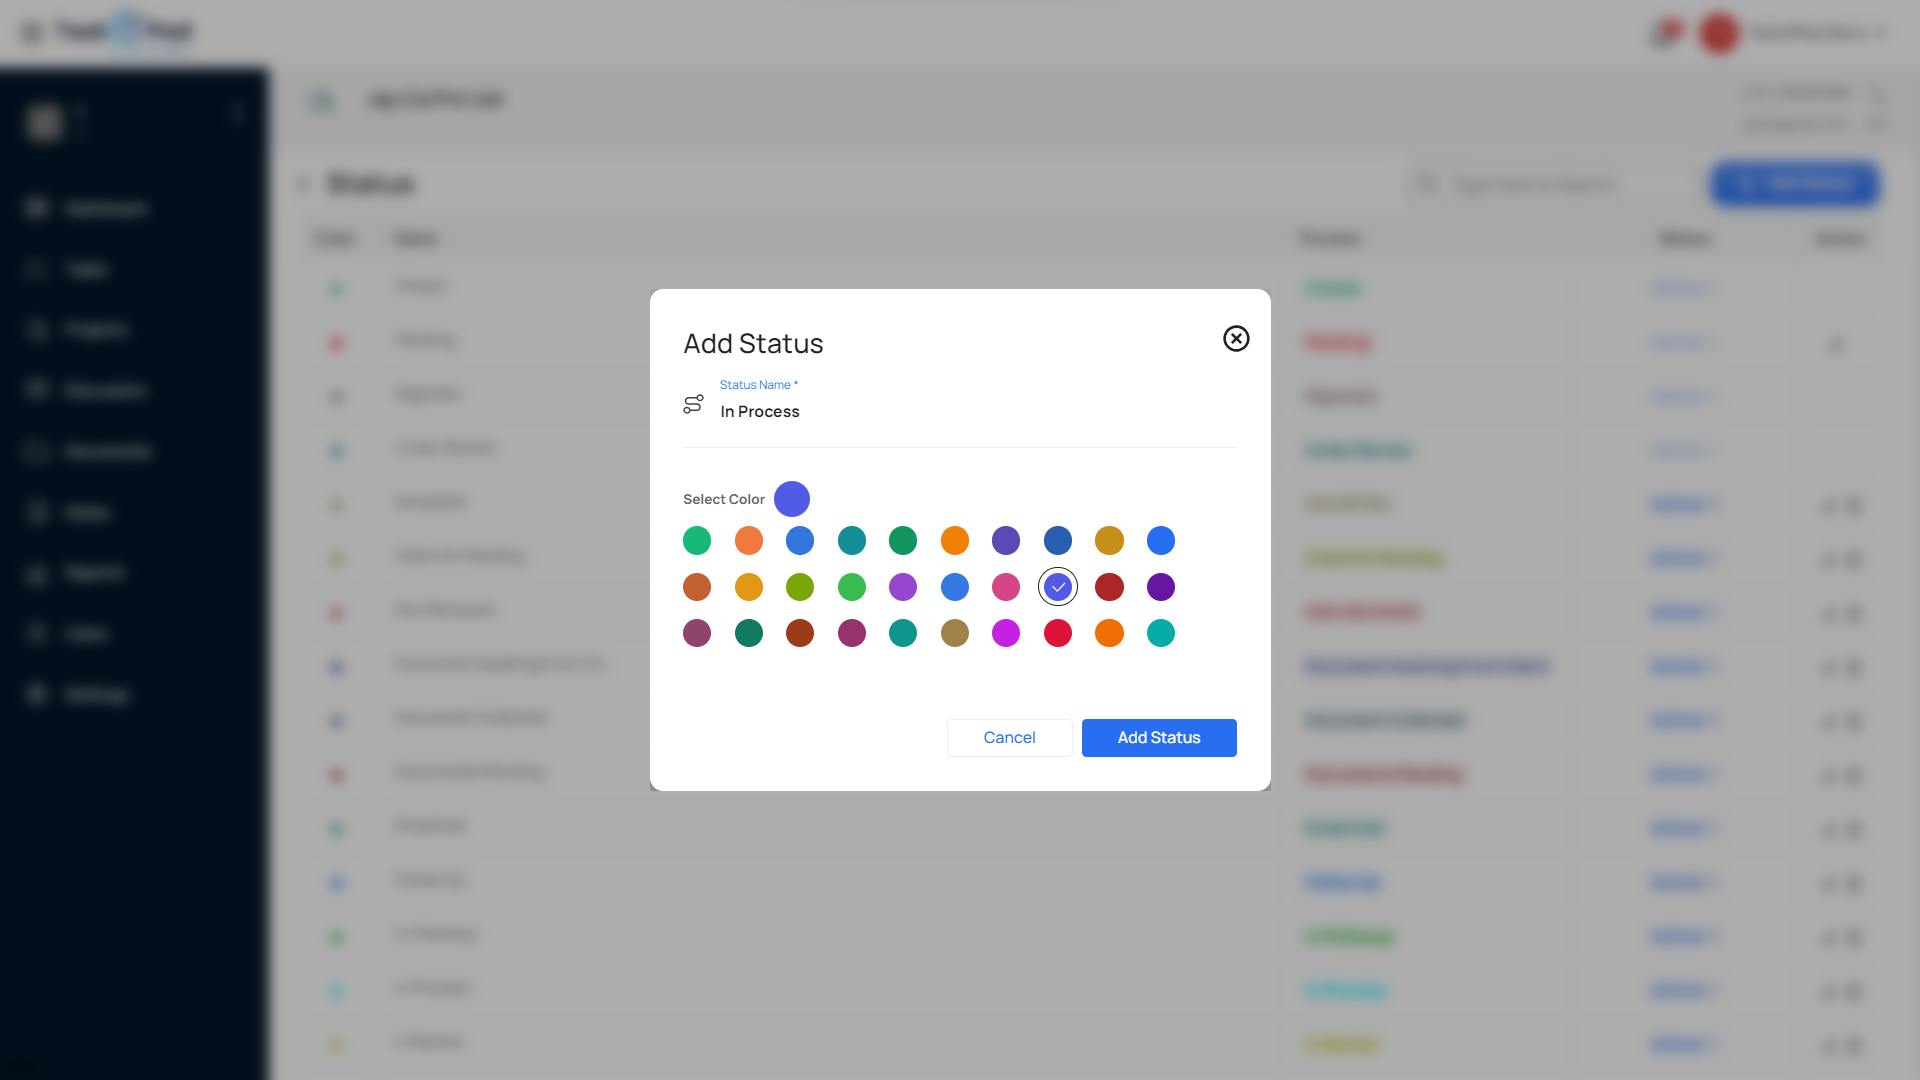Click the status name field icon
Viewport: 1920px width, 1080px height.
(693, 404)
